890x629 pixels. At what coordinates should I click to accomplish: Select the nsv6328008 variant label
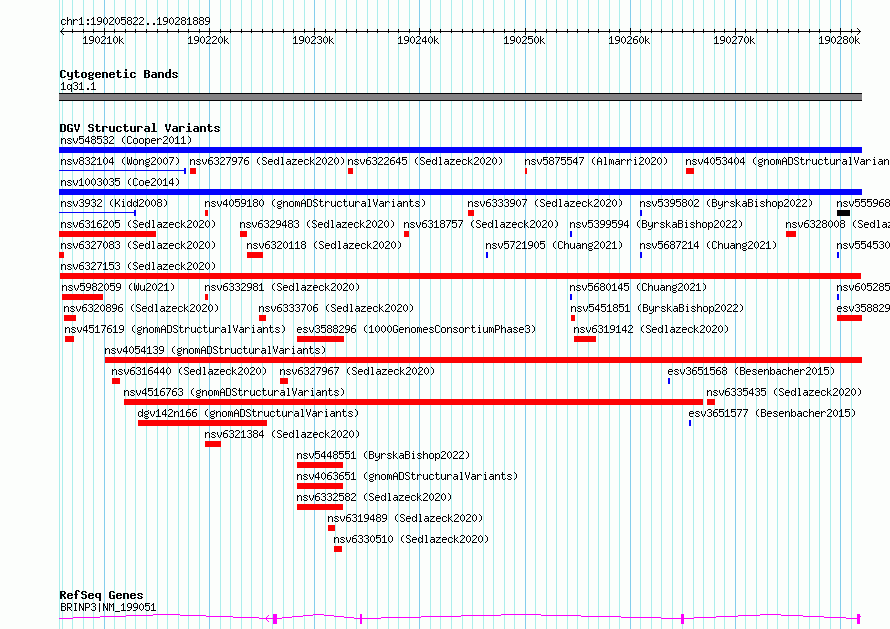tap(837, 224)
